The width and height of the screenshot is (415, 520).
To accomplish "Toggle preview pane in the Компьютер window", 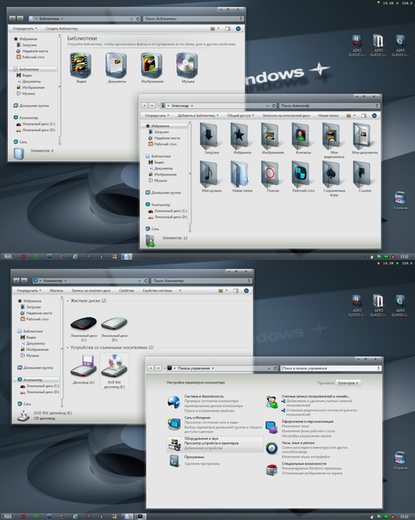I will point(236,291).
